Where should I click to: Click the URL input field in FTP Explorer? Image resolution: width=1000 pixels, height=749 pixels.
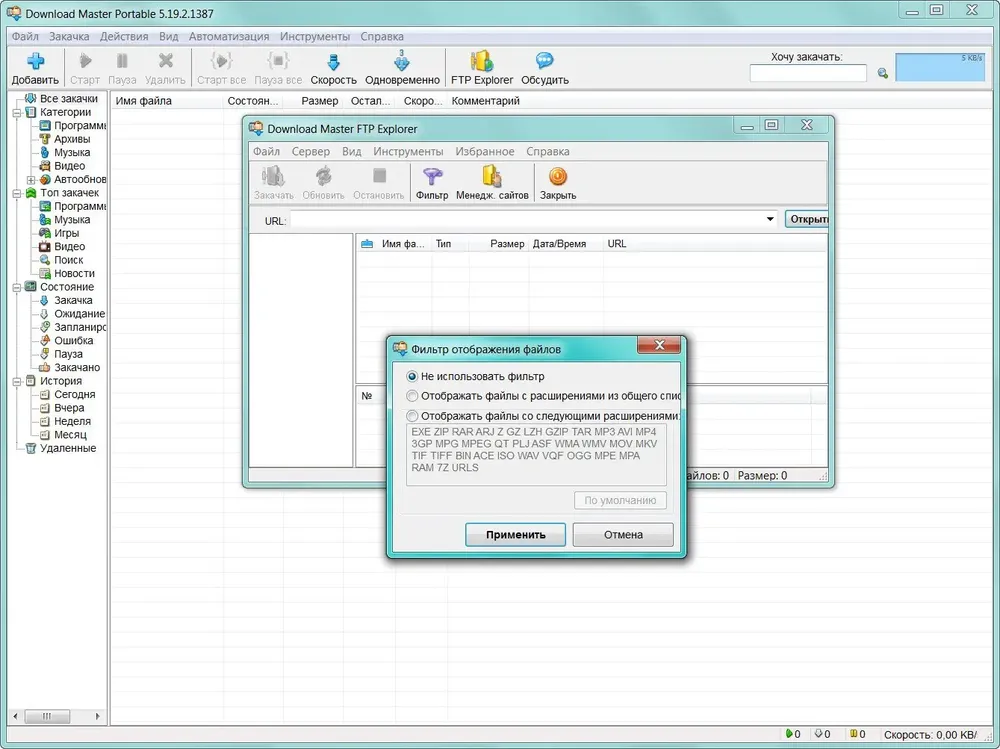tap(527, 220)
